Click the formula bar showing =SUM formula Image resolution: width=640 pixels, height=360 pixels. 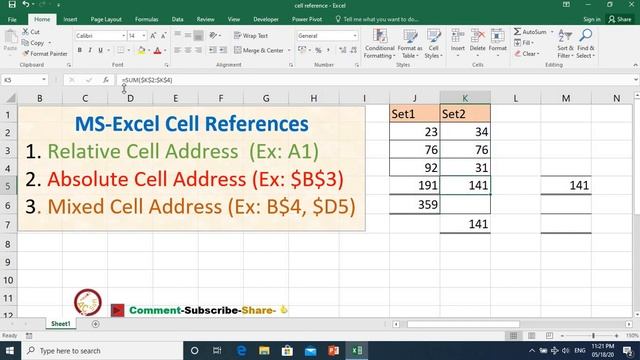coord(373,80)
